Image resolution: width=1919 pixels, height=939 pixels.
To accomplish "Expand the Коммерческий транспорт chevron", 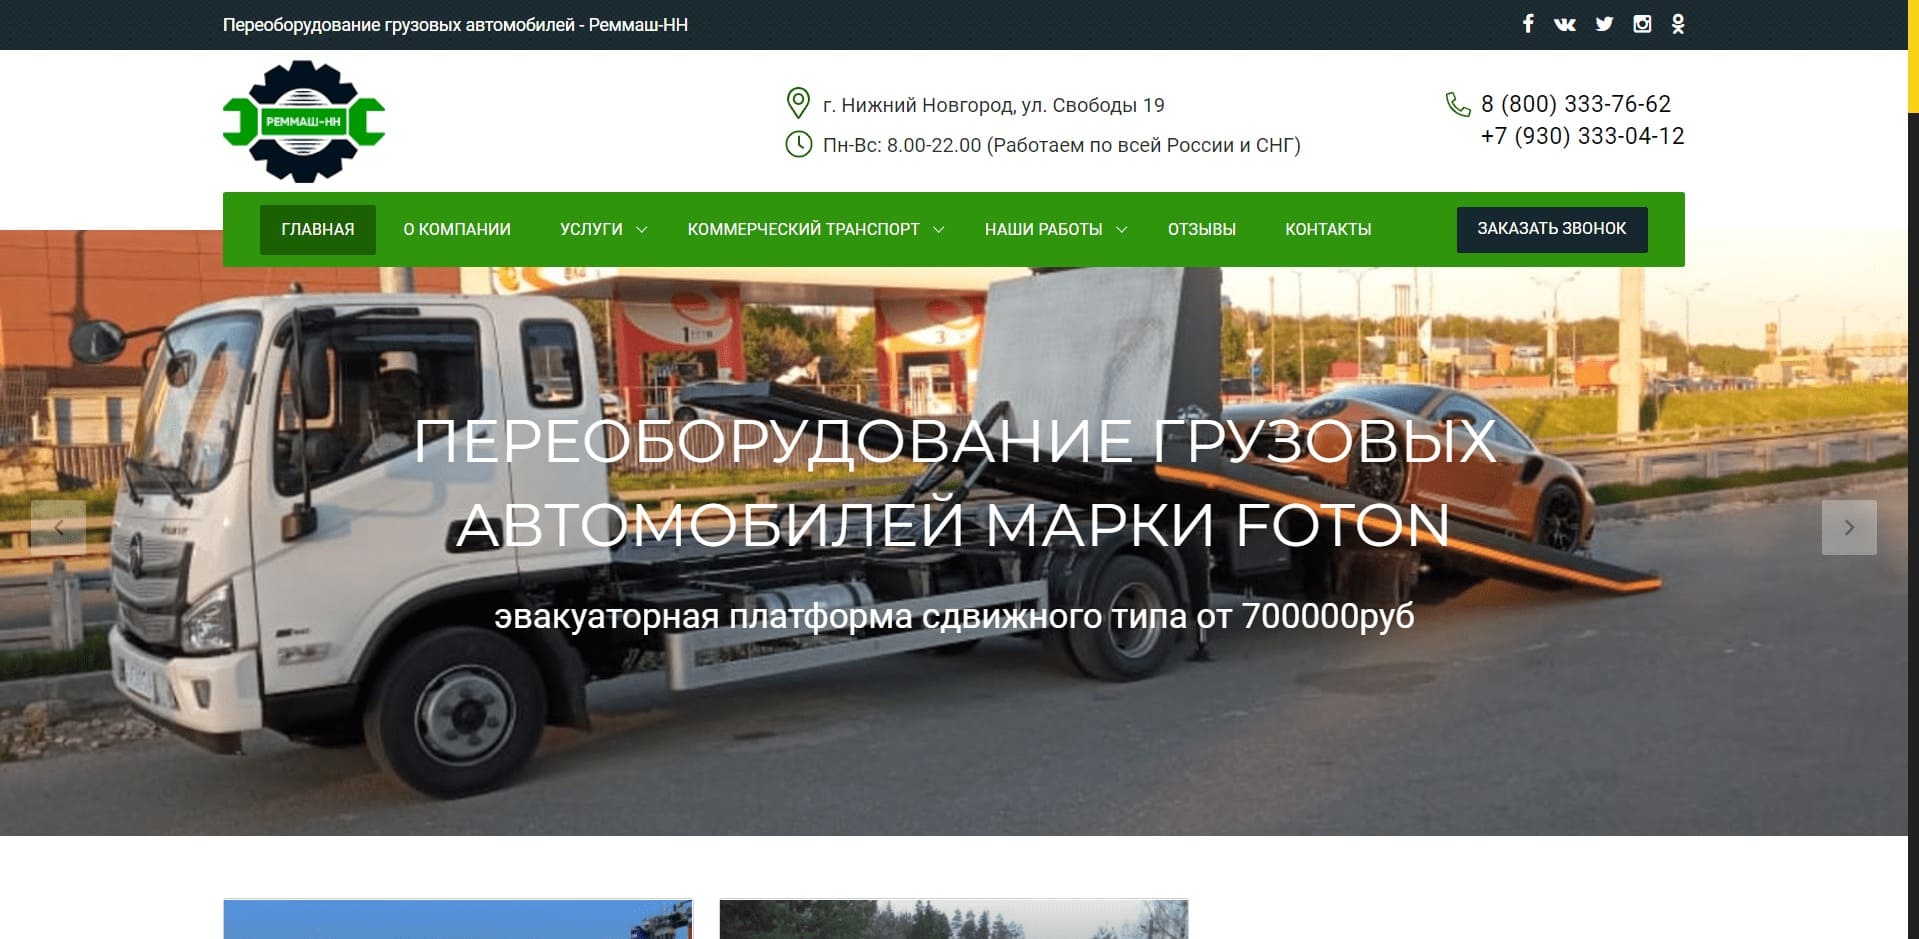I will point(939,230).
